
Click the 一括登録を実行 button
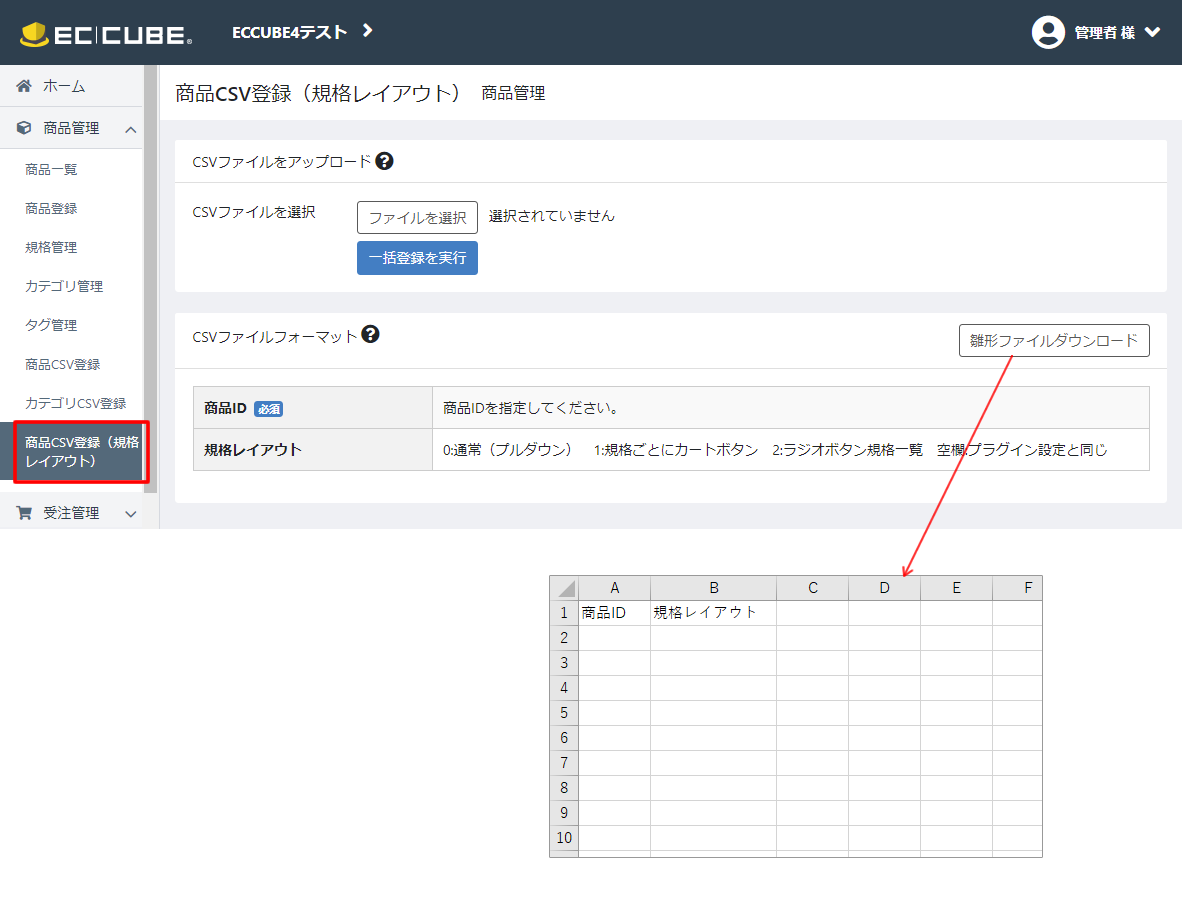coord(417,258)
